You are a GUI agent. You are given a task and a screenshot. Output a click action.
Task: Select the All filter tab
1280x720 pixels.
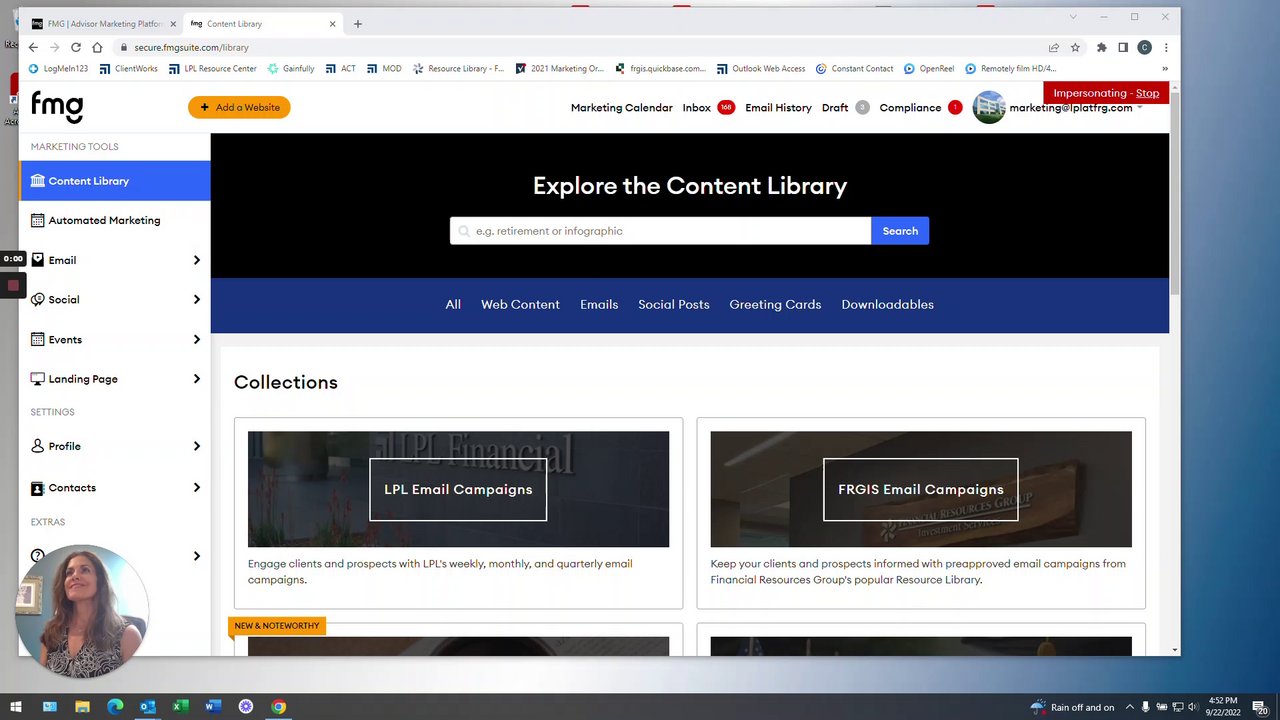click(x=453, y=305)
